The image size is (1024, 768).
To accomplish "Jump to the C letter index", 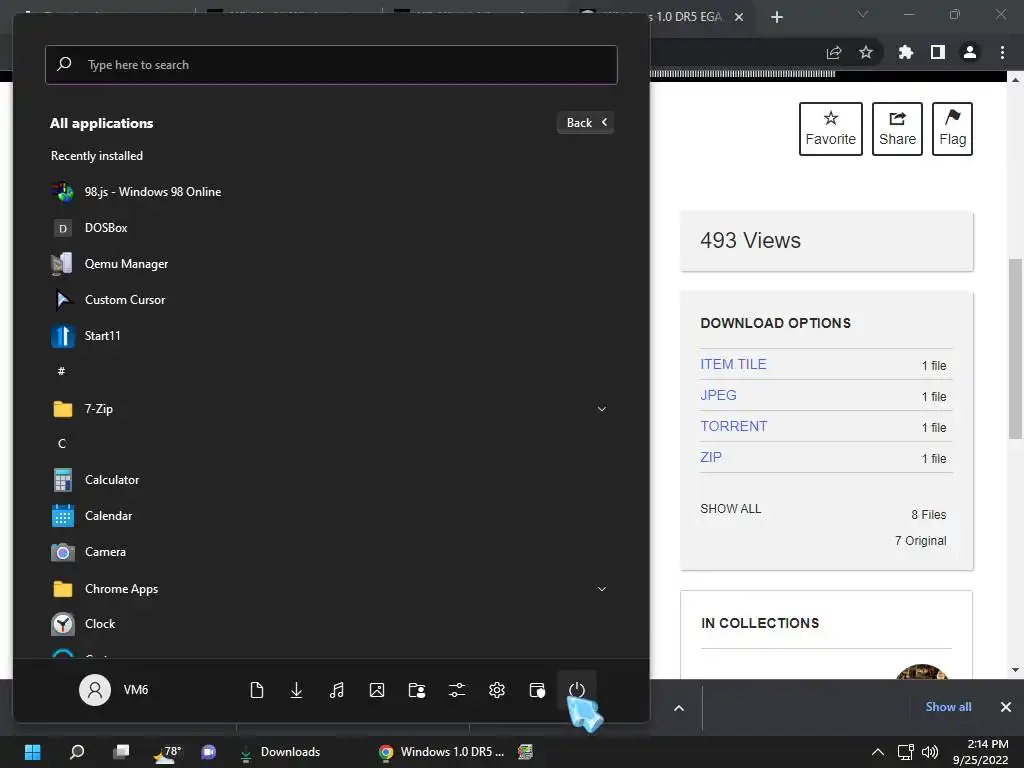I will (62, 443).
